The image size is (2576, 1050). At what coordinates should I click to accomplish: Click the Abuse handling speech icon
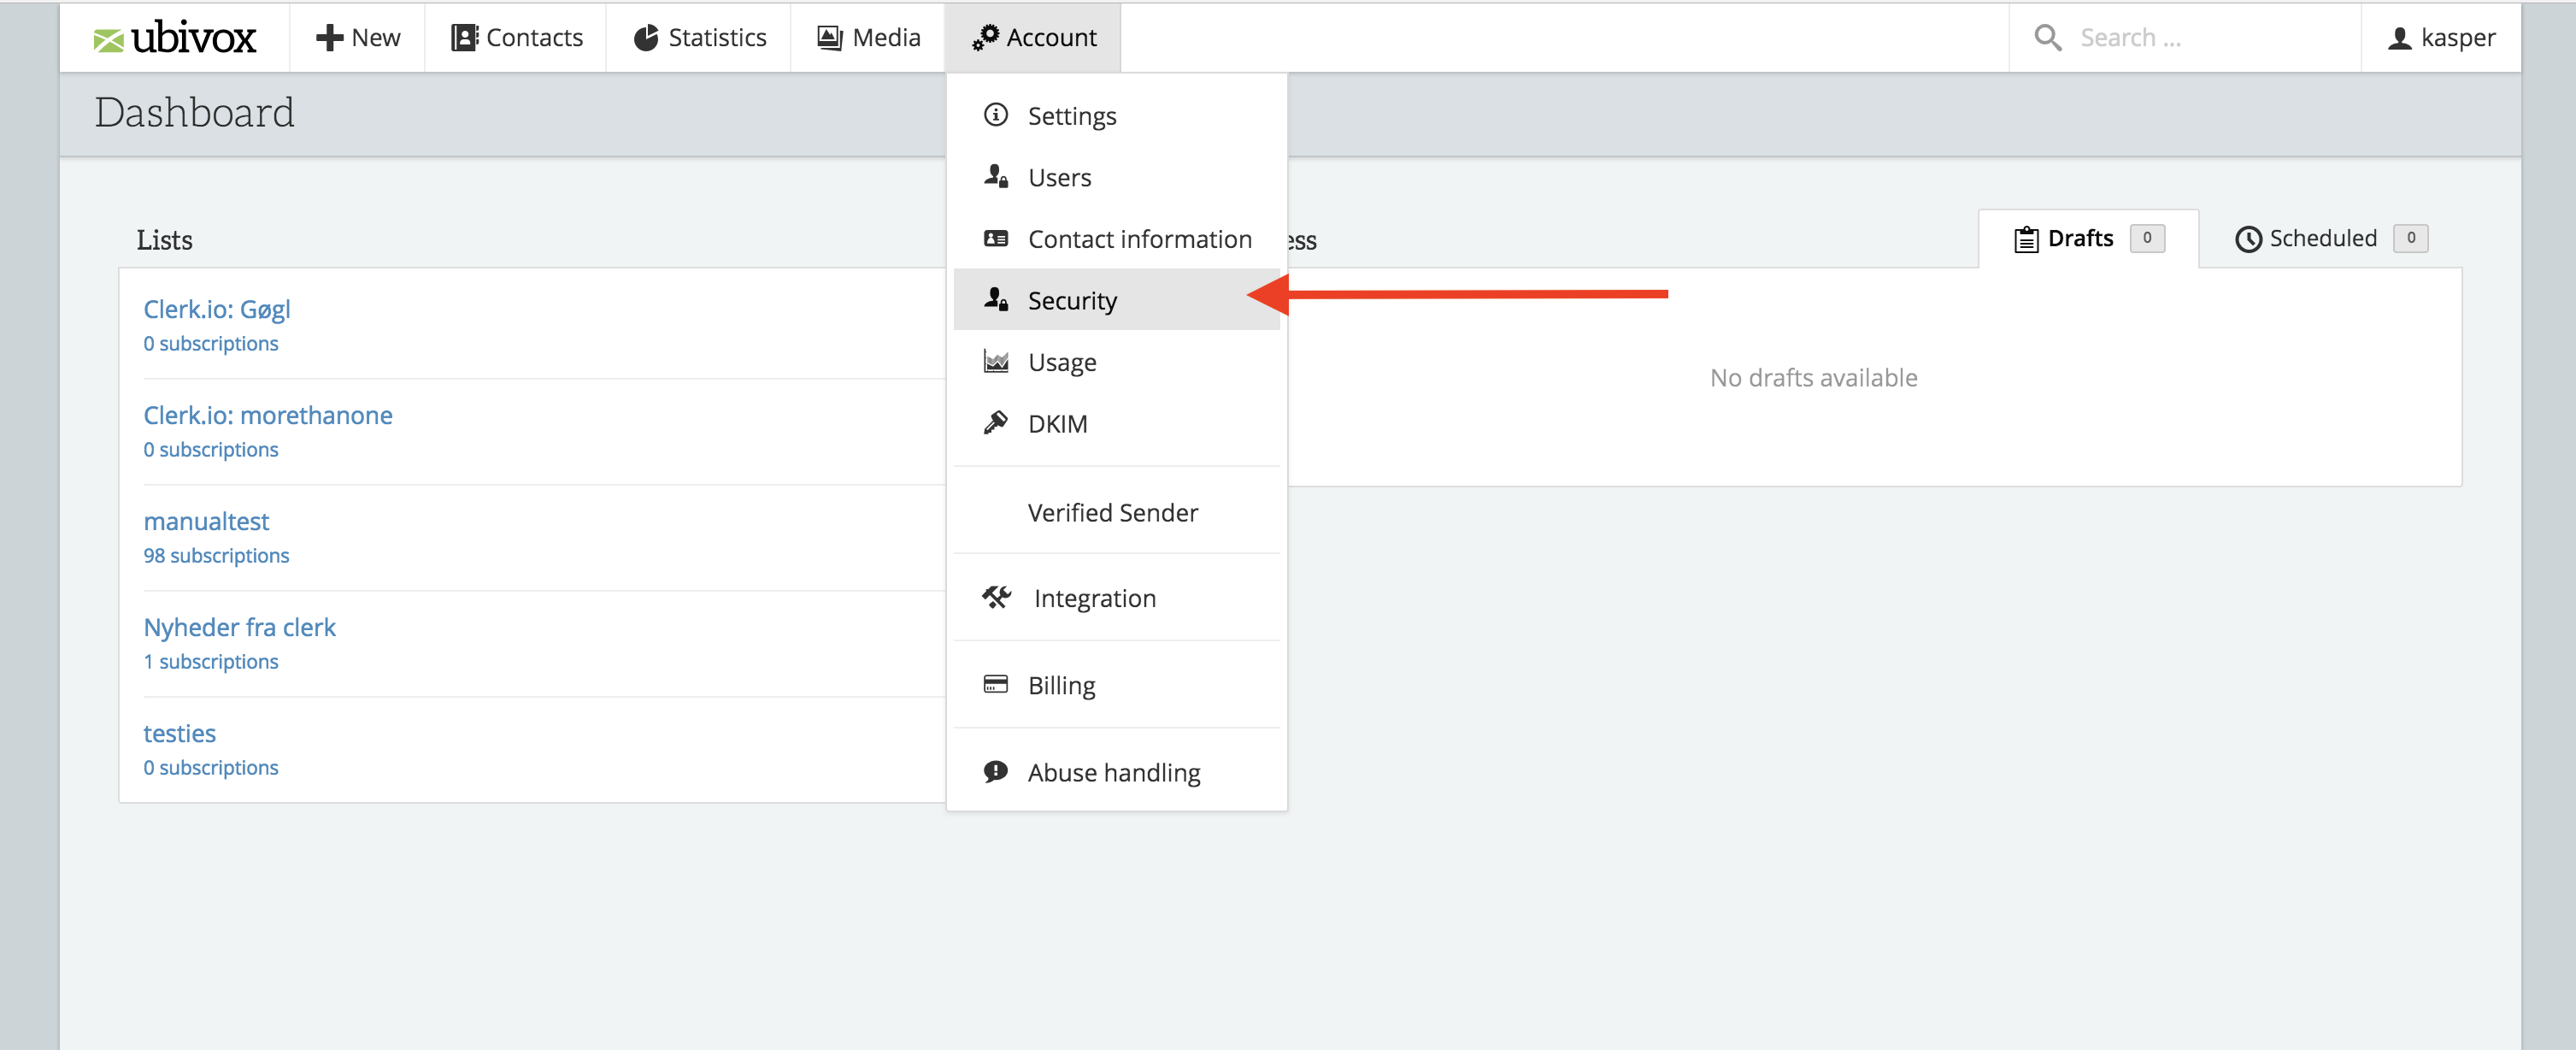click(995, 771)
